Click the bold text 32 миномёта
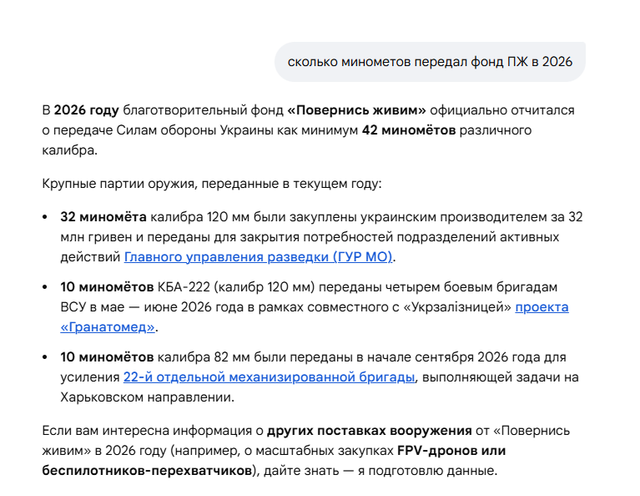 [x=103, y=217]
